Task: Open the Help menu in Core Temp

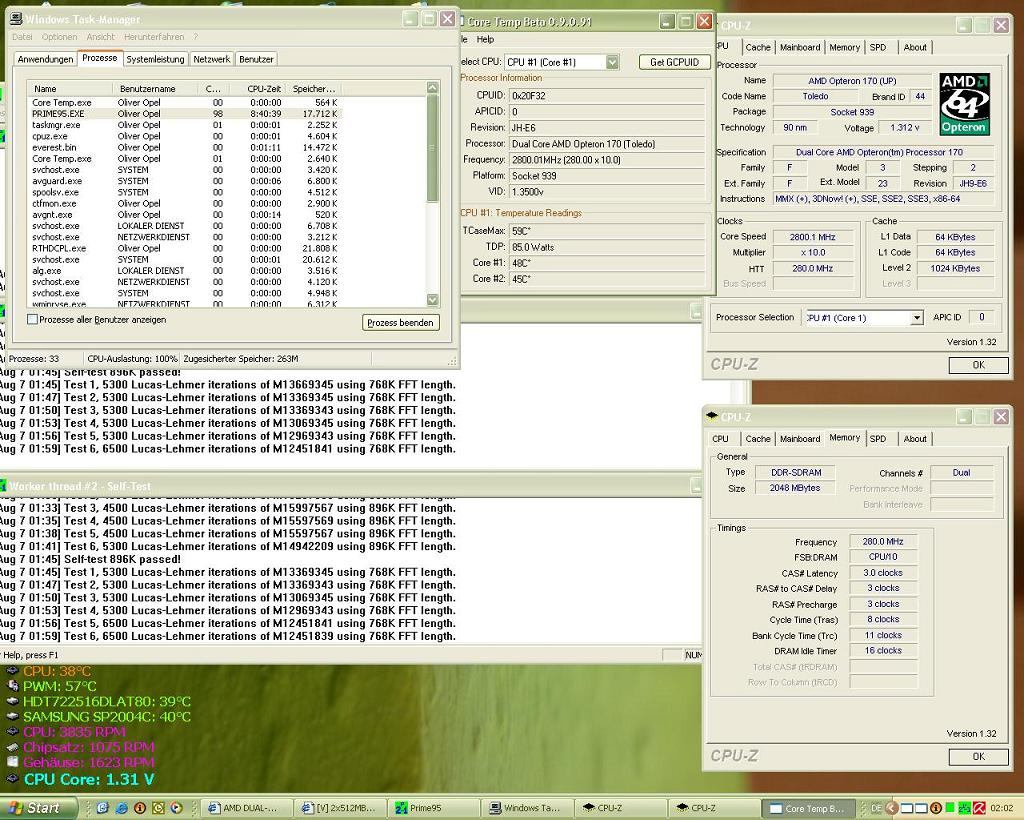Action: click(485, 39)
